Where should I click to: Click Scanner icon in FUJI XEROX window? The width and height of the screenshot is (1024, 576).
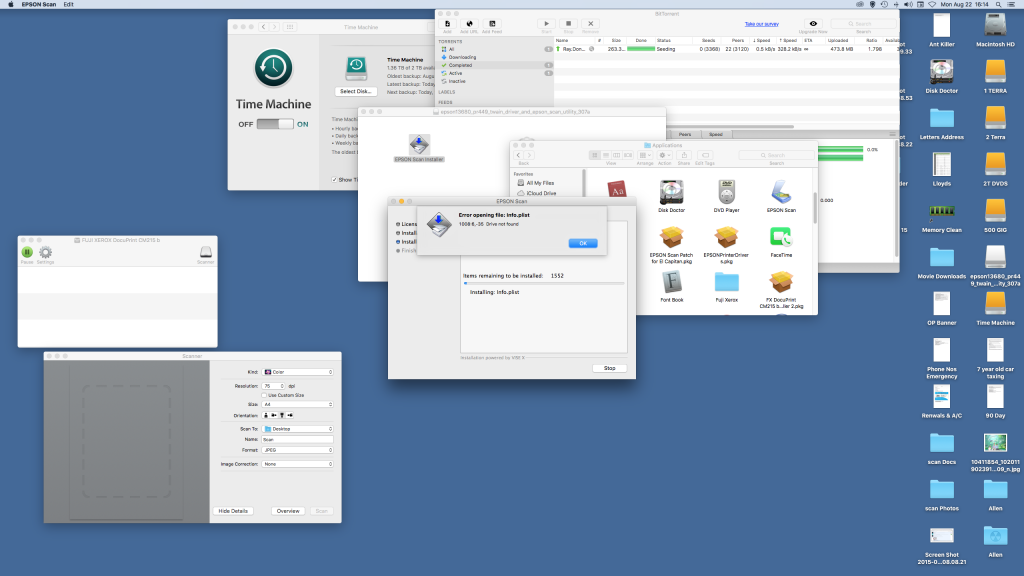[206, 252]
